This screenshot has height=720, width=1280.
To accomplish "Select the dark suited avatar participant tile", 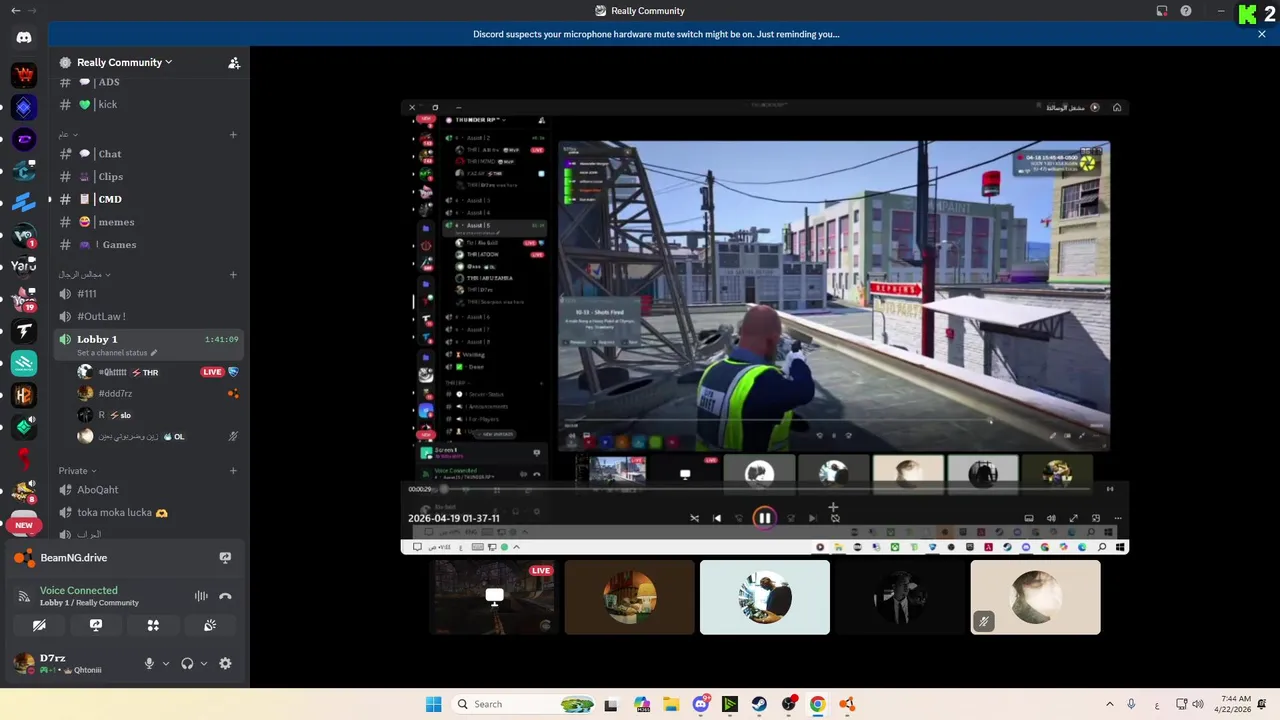I will (x=900, y=597).
